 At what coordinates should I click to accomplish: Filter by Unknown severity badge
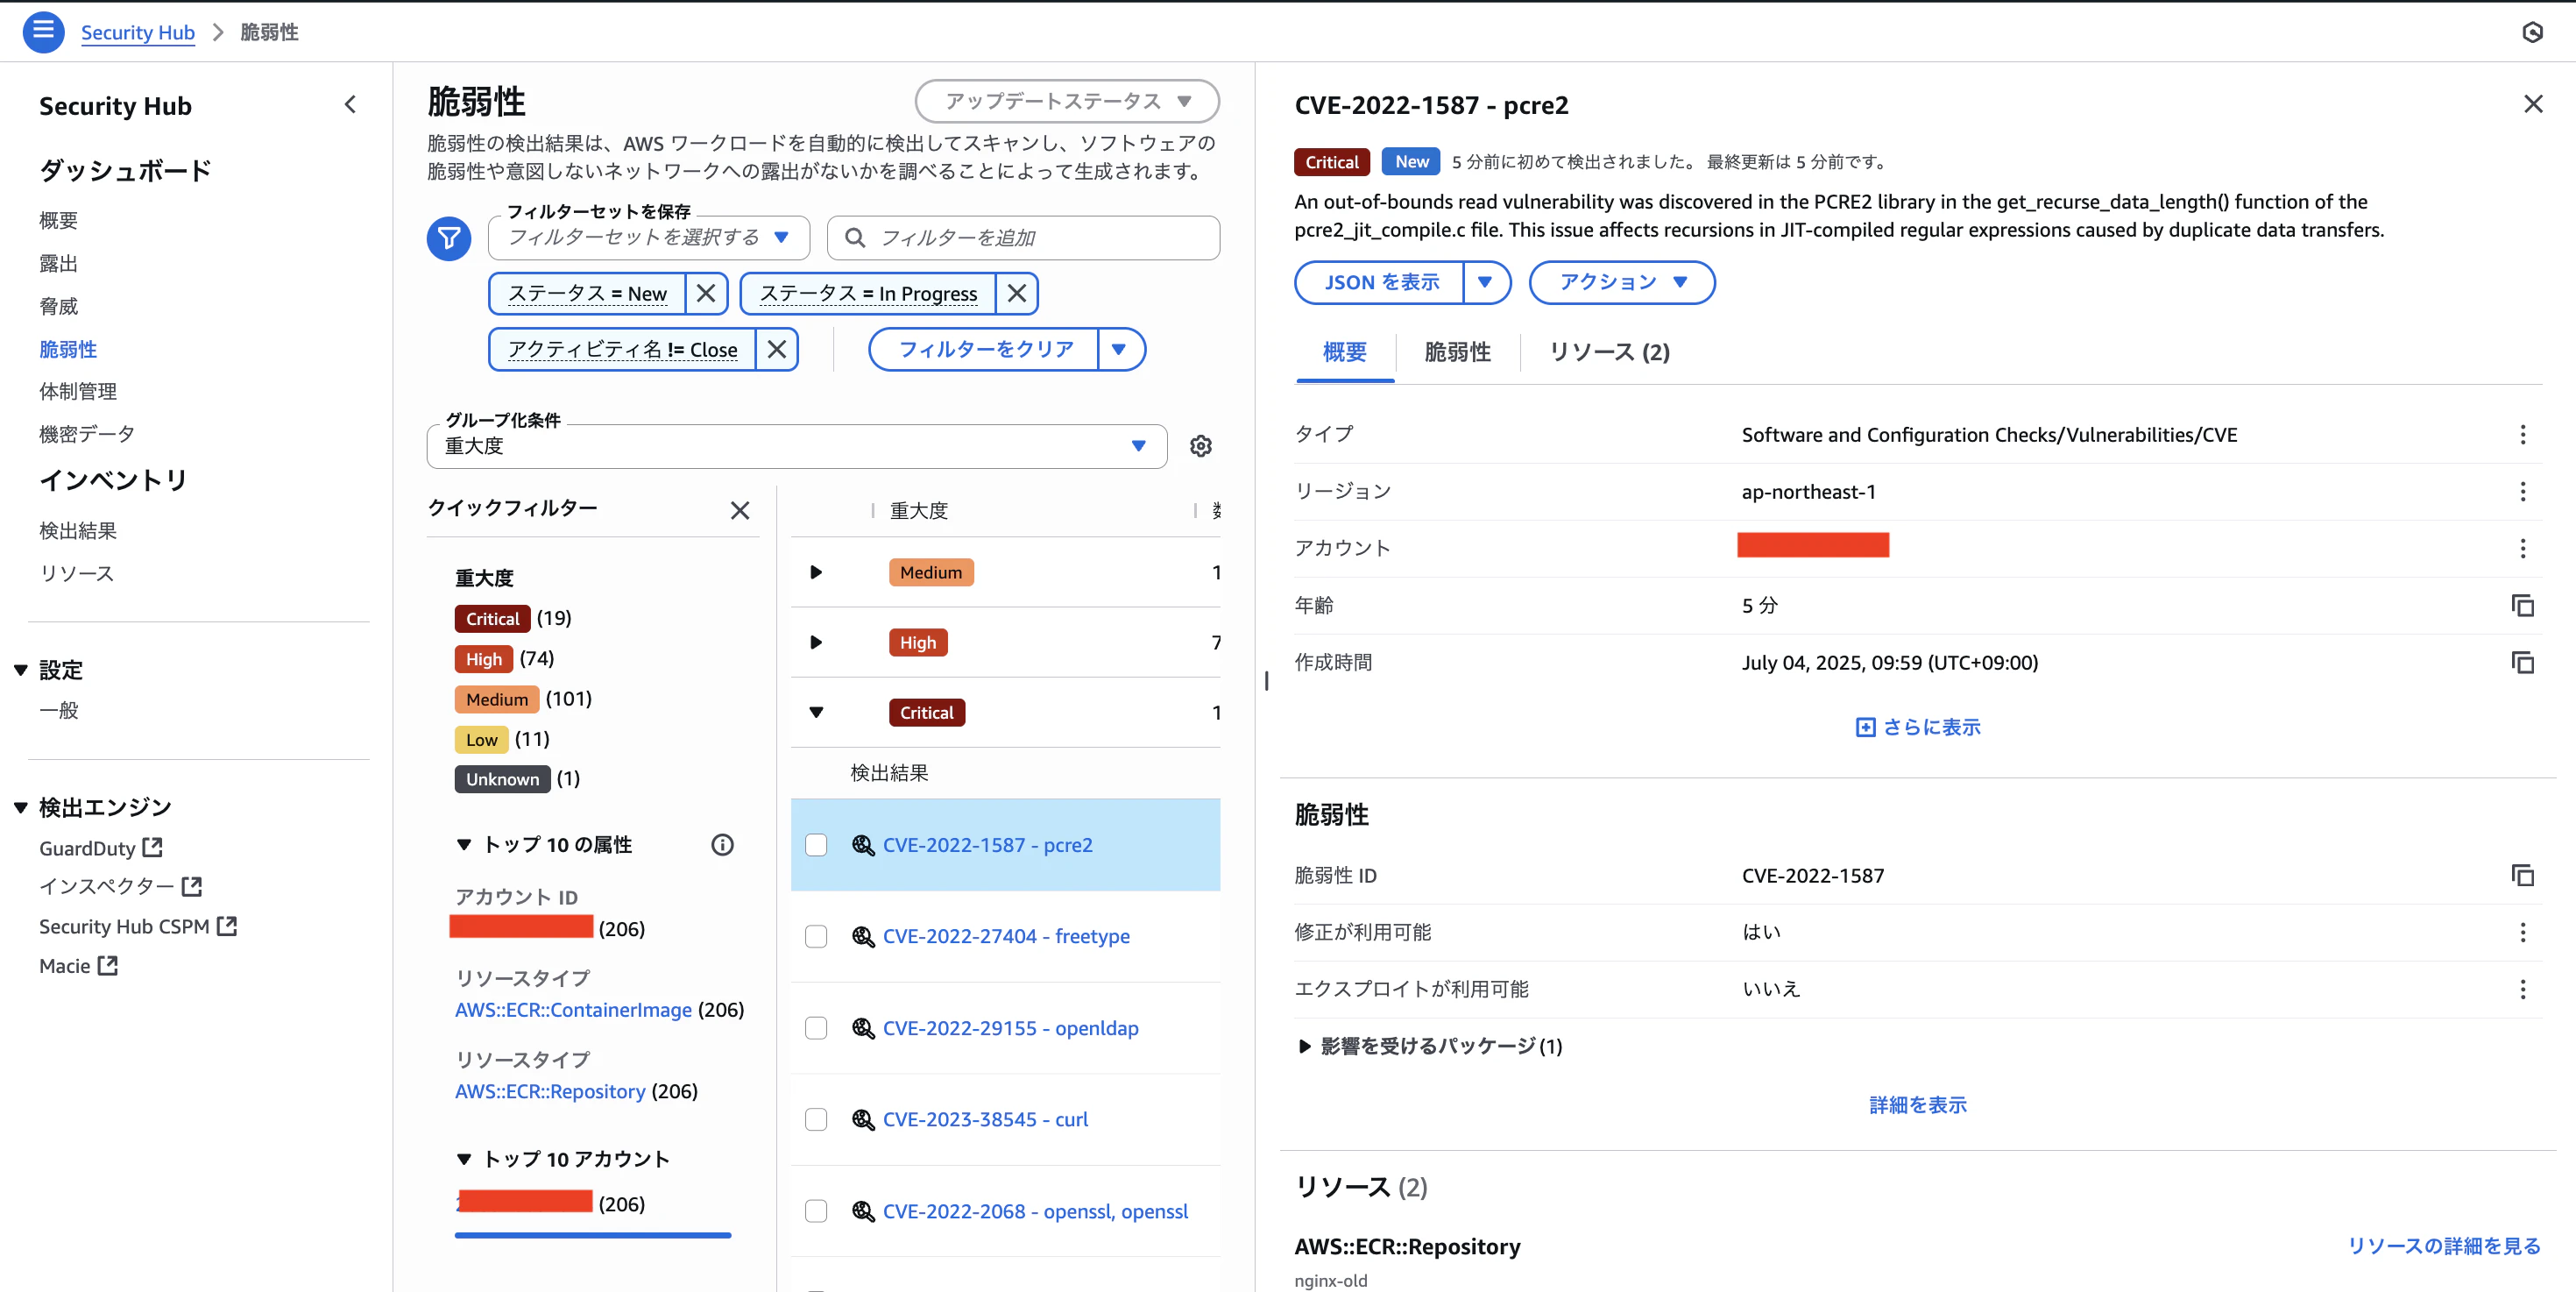[x=502, y=779]
